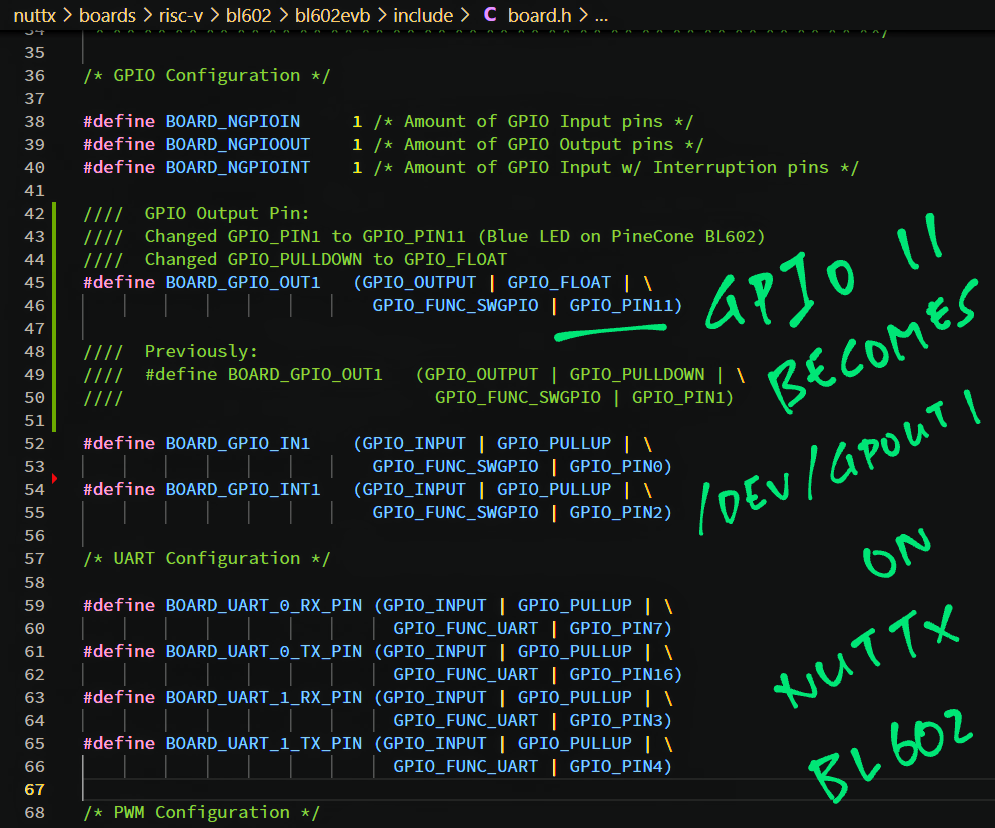Click BOARD_UART_0_RX_PIN on line 59

pyautogui.click(x=263, y=606)
